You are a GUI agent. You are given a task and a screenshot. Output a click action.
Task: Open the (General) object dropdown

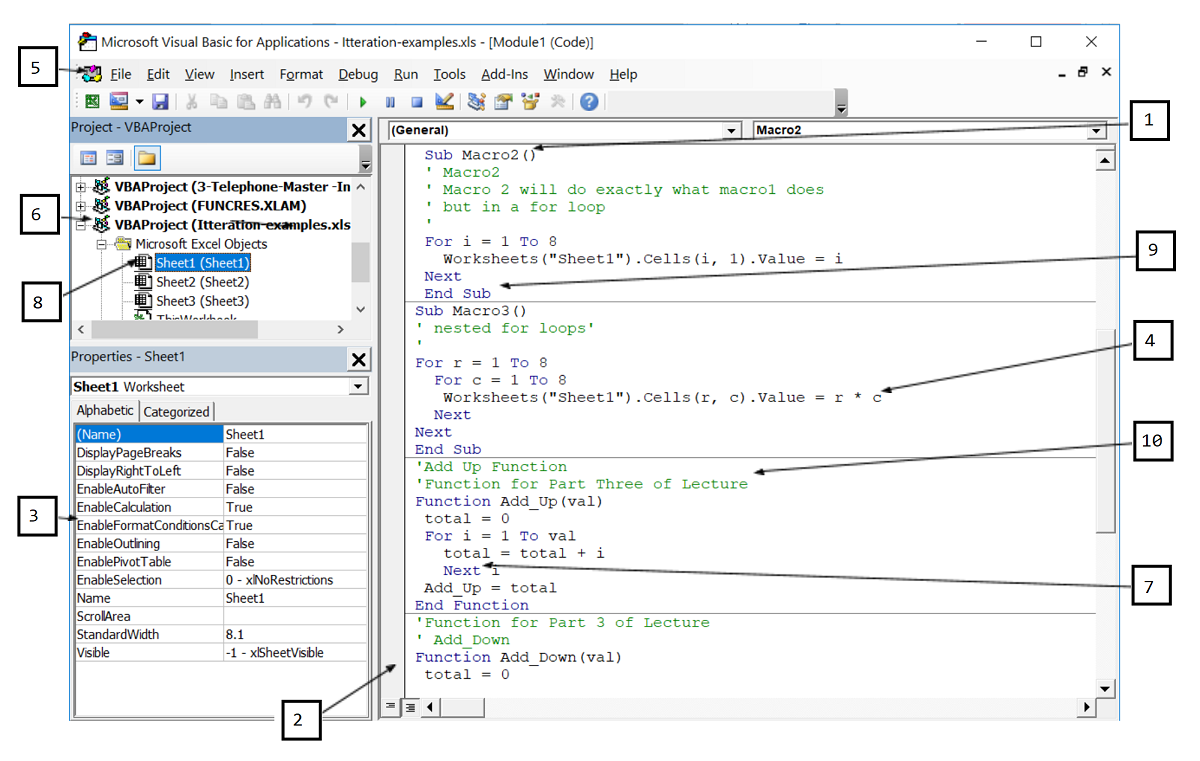[731, 131]
